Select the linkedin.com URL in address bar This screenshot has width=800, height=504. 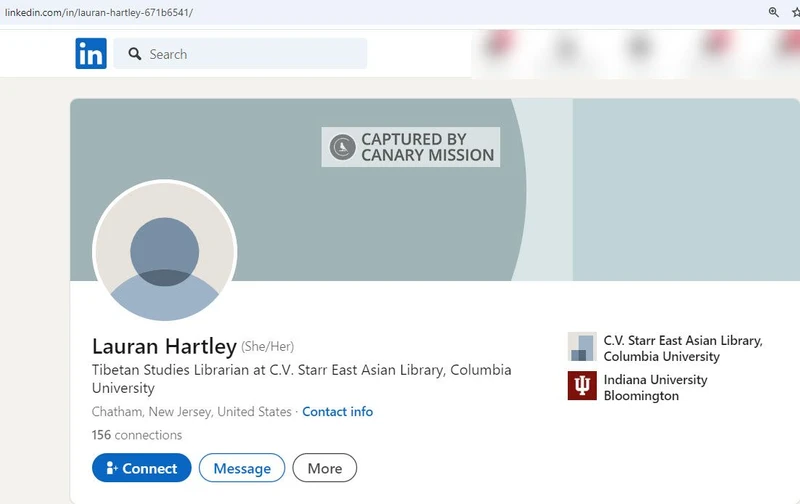(99, 12)
